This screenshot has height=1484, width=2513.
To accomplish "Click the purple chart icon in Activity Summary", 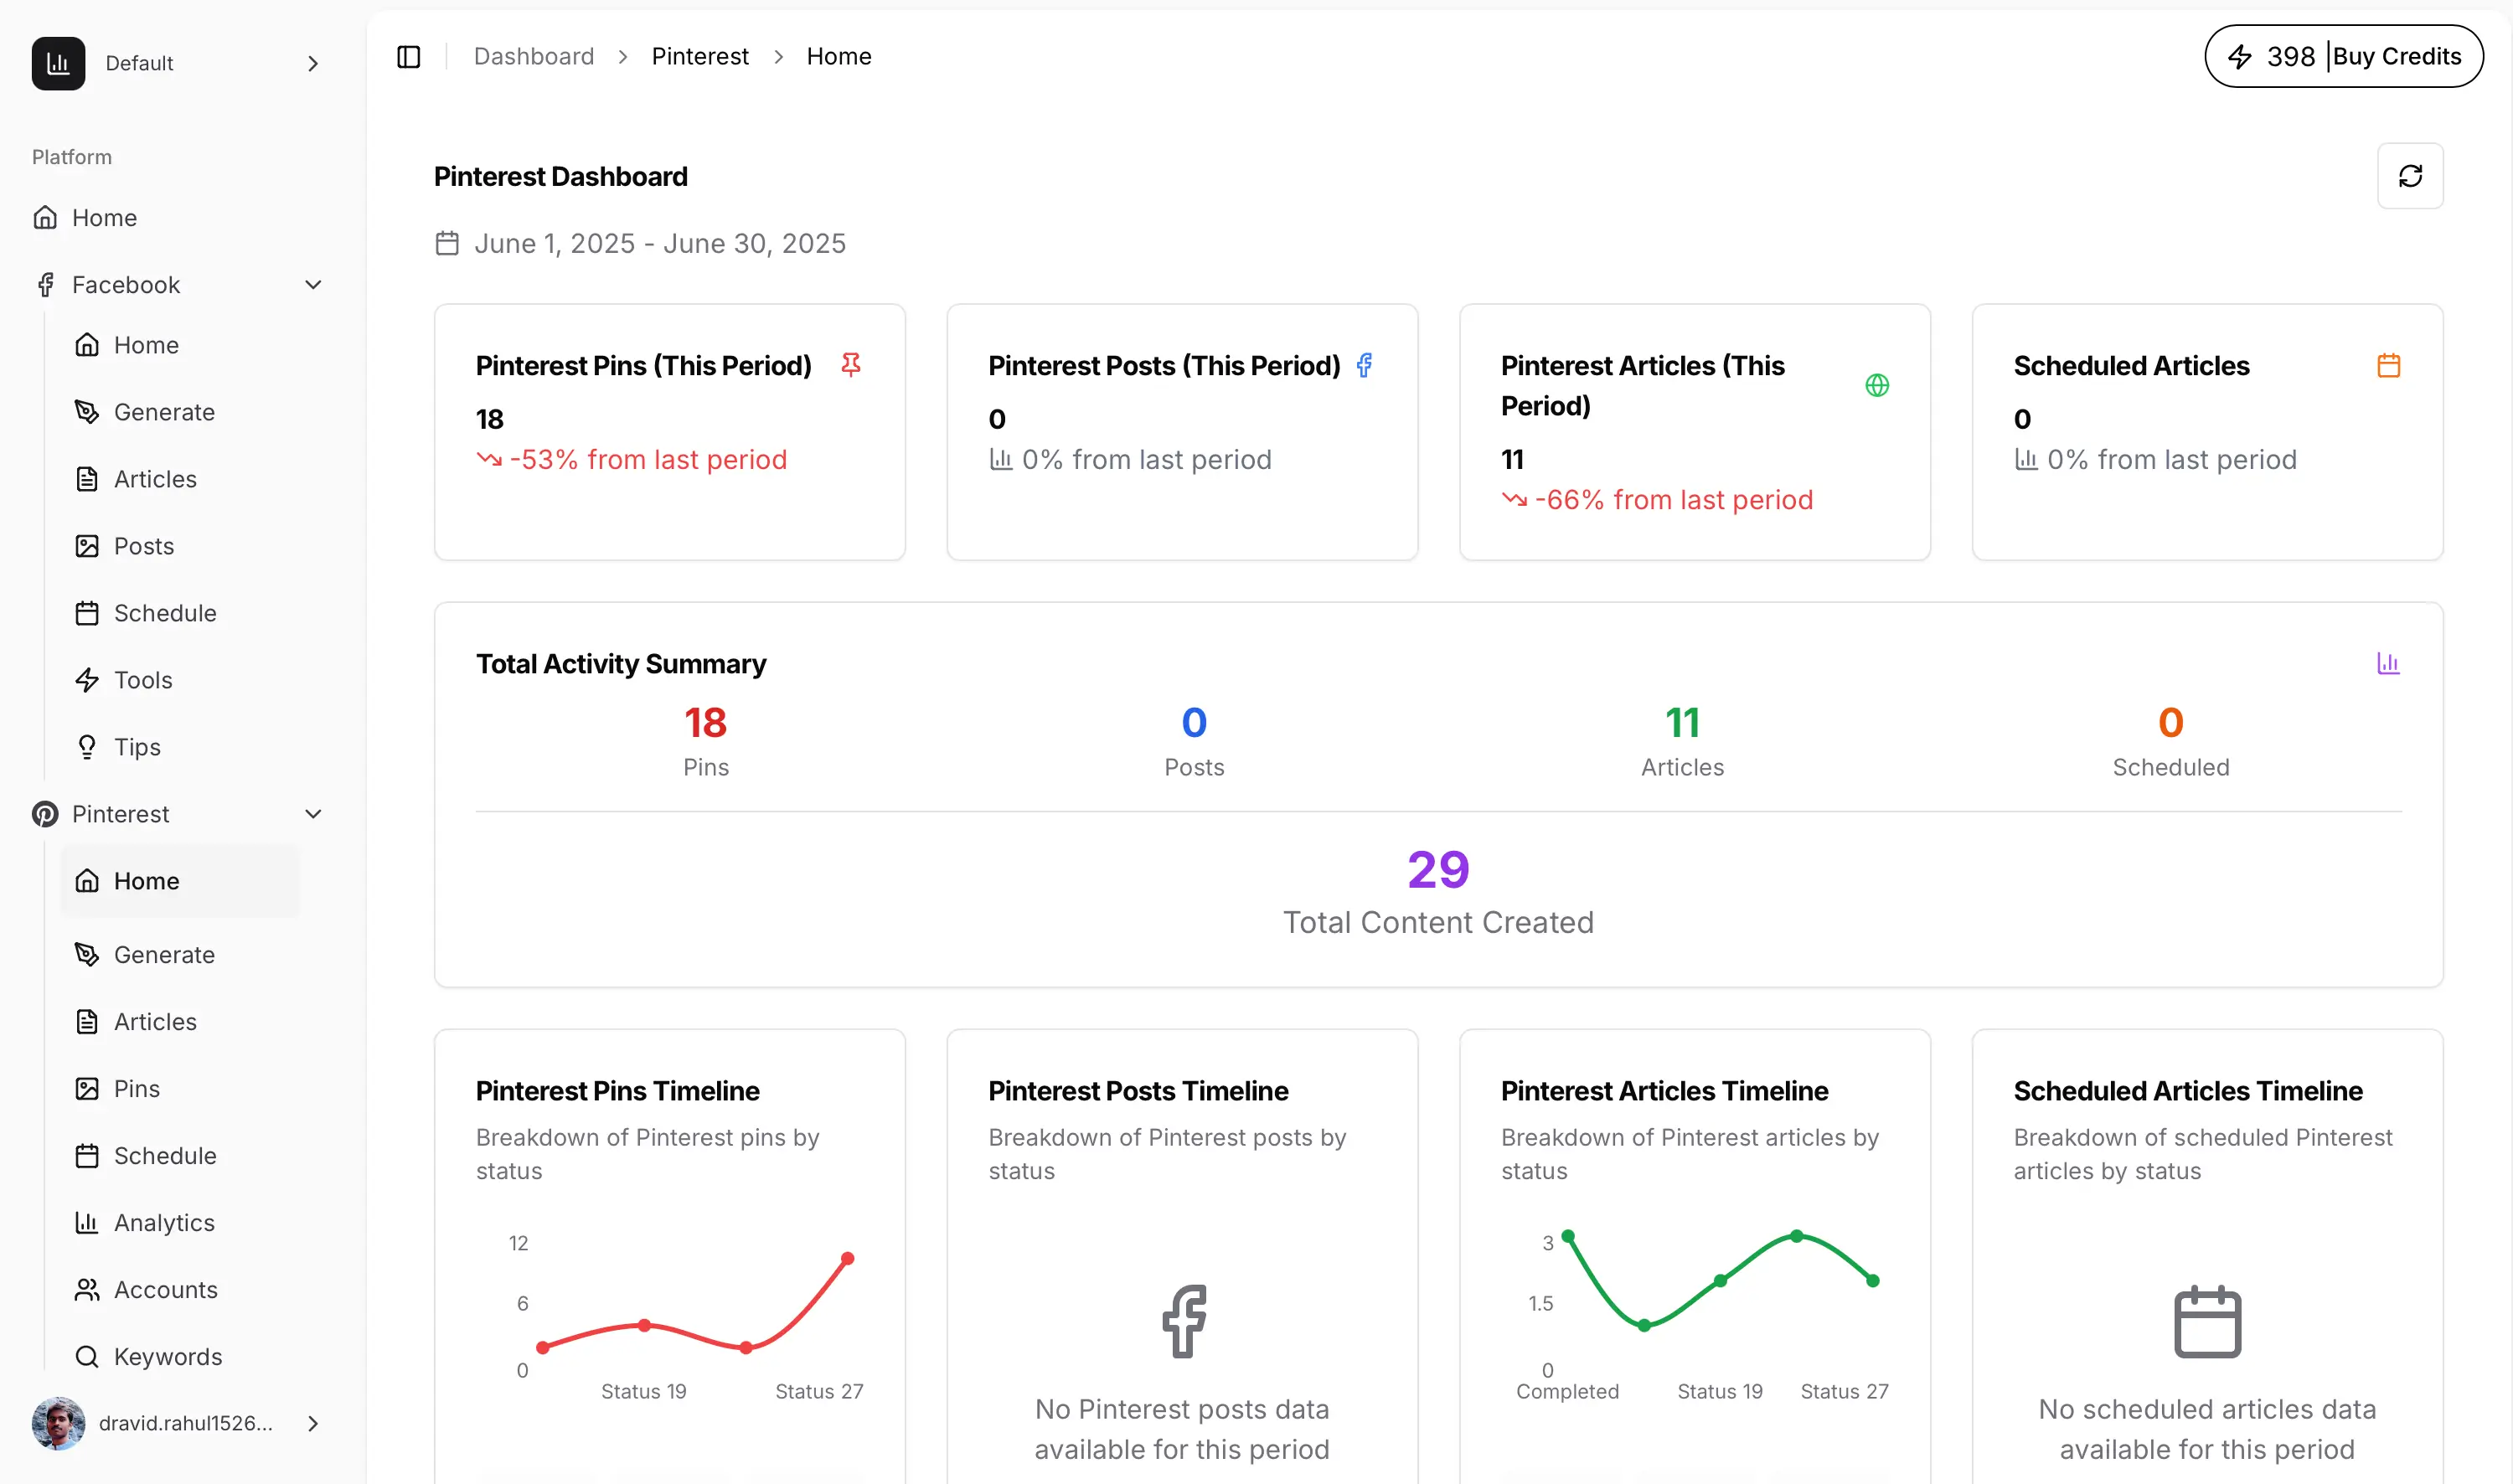I will 2388,663.
